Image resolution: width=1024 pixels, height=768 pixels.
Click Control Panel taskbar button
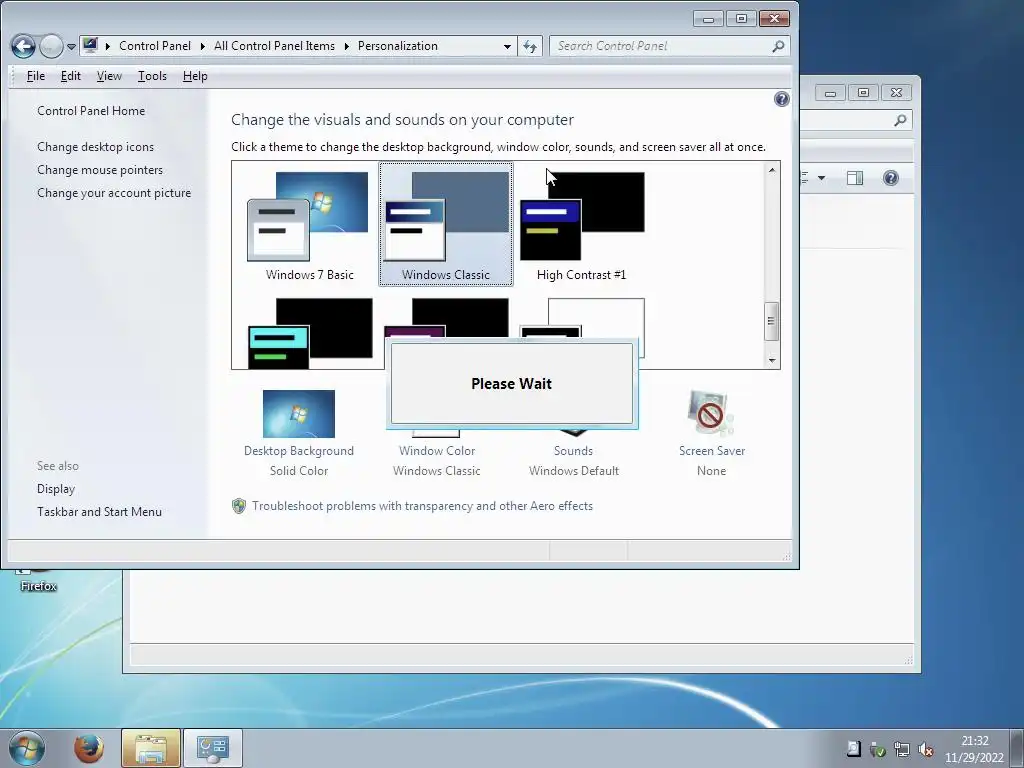coord(213,748)
